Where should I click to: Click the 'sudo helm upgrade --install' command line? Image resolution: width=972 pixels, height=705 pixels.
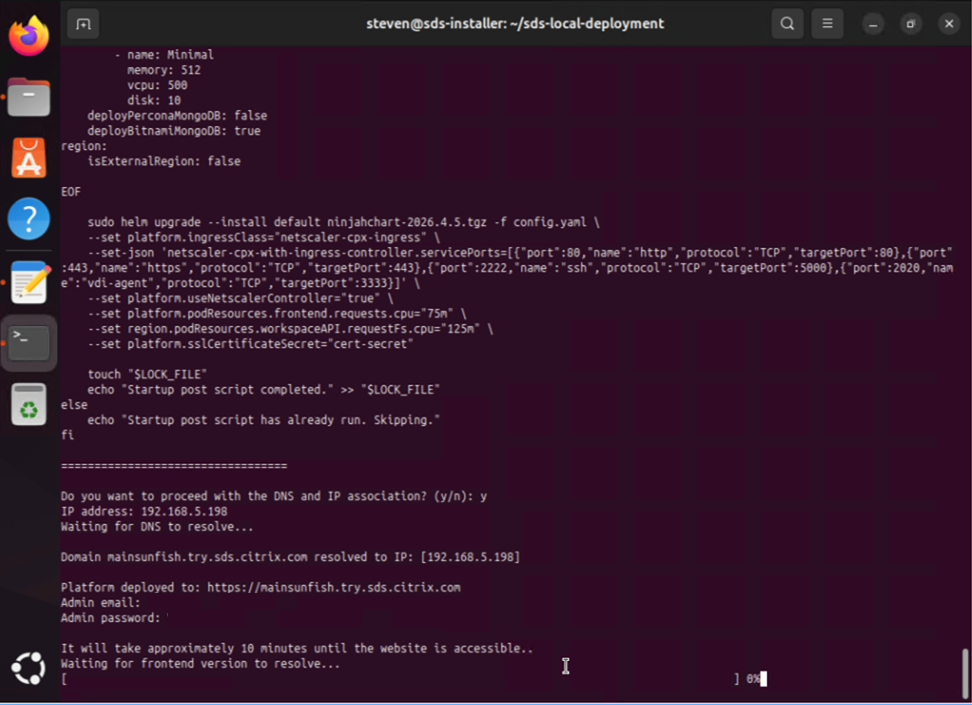[x=343, y=222]
